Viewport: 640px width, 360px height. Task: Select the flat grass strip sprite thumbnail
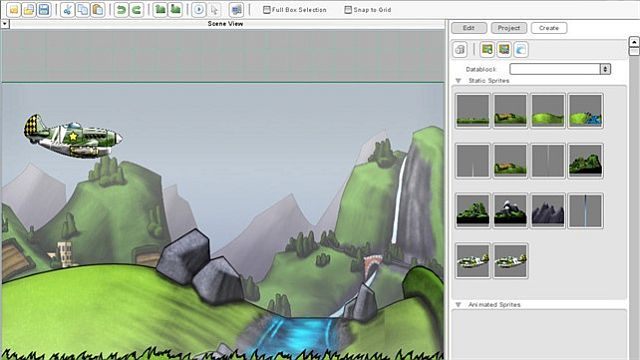pos(473,111)
